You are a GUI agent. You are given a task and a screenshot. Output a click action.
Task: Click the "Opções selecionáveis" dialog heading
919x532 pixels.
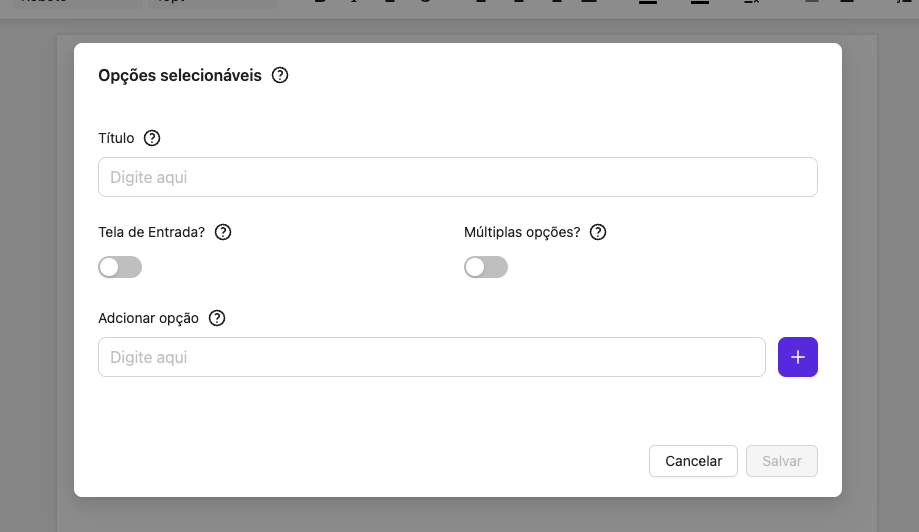click(x=180, y=75)
